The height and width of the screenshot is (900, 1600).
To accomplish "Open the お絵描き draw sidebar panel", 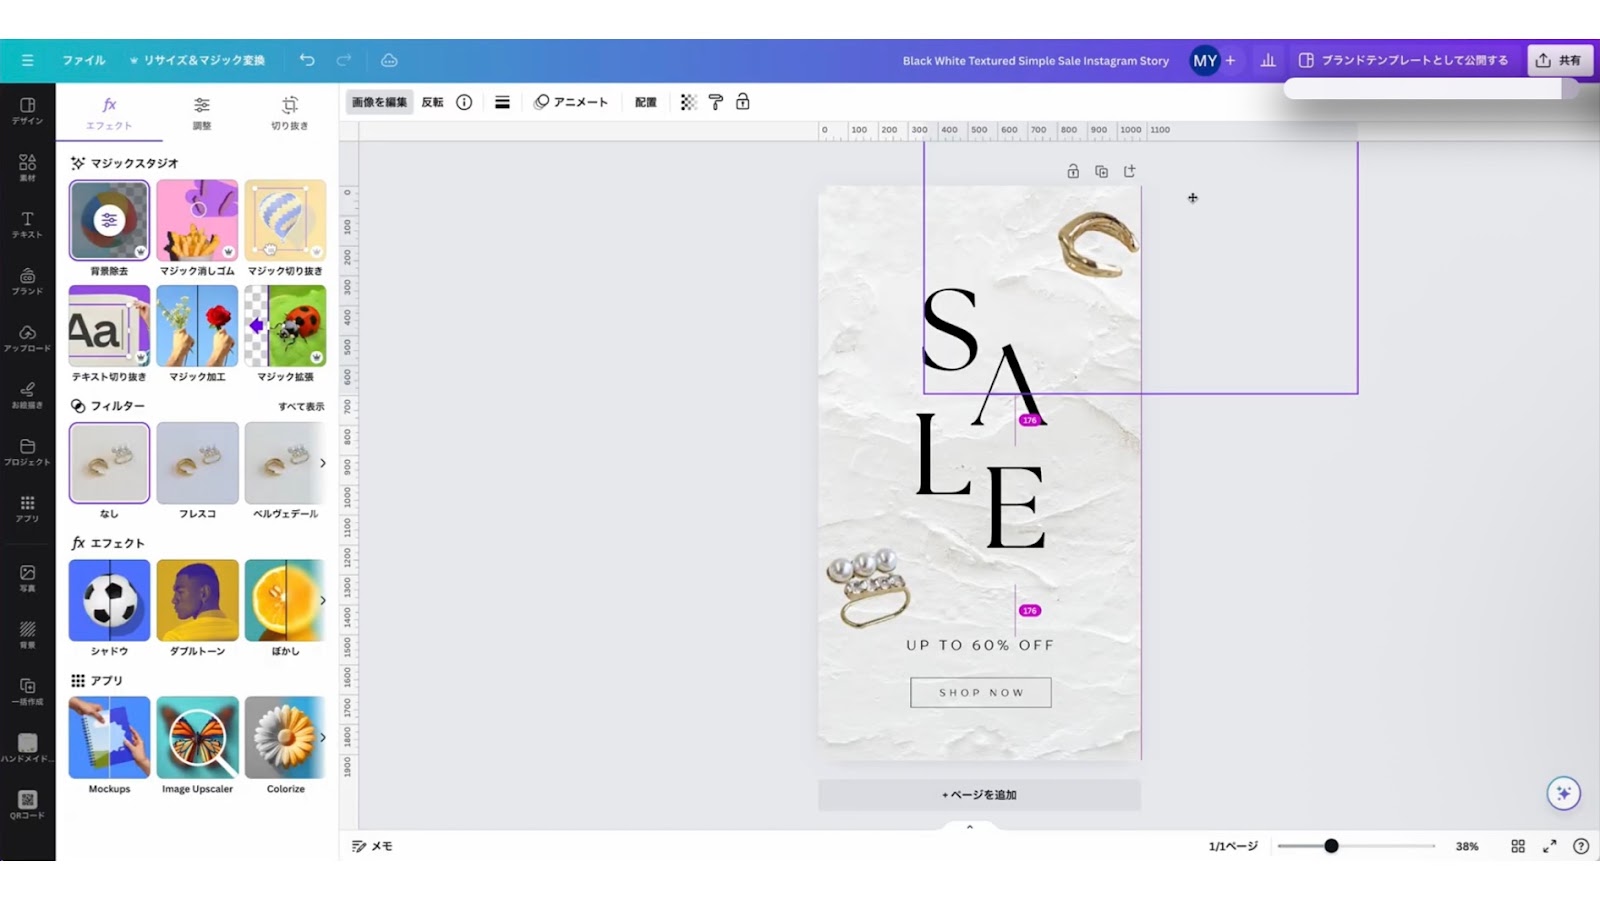I will tap(27, 396).
